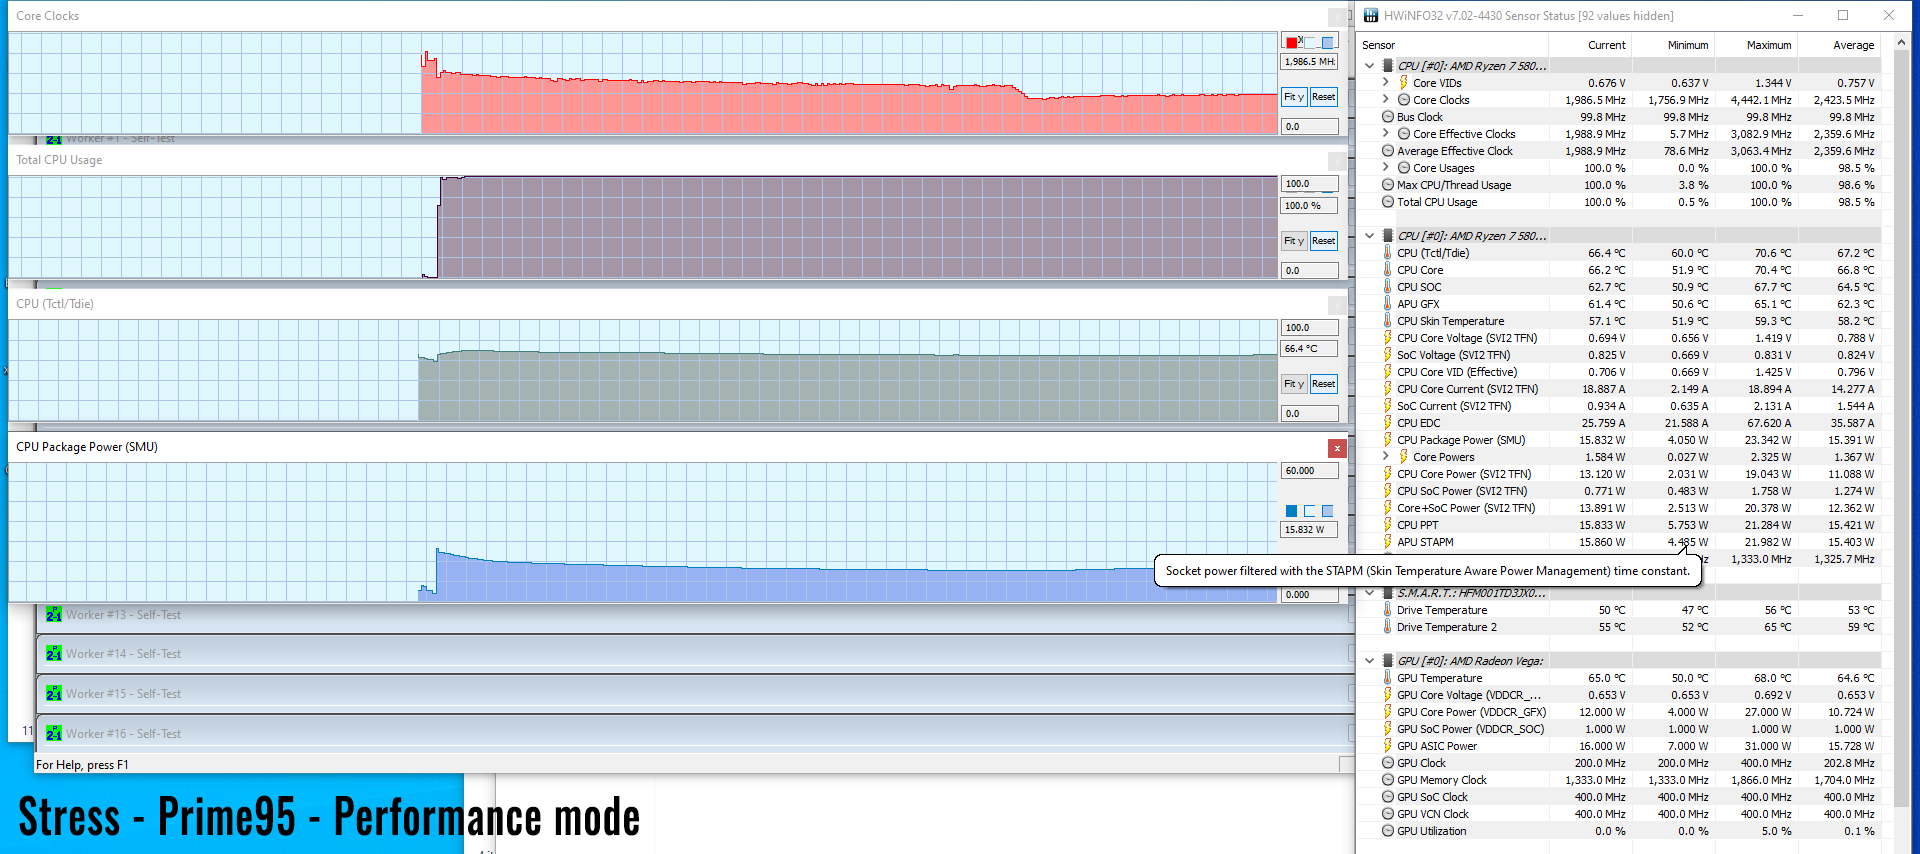Image resolution: width=1920 pixels, height=854 pixels.
Task: Close the Core Clocks graph window
Action: (x=1337, y=17)
